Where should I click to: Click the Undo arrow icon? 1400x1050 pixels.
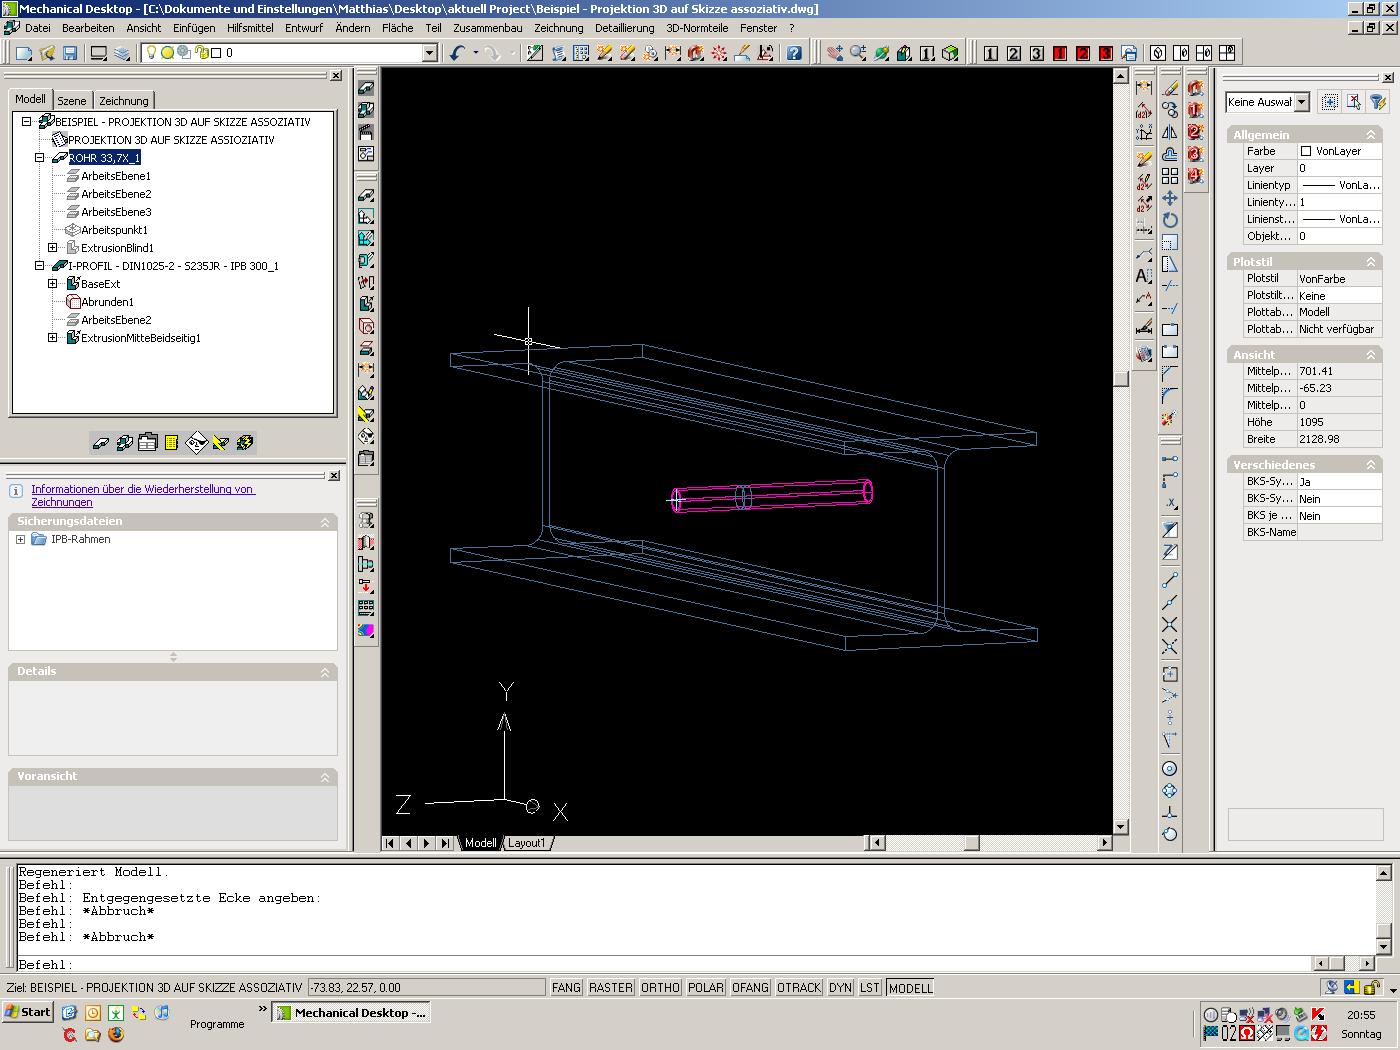tap(458, 53)
